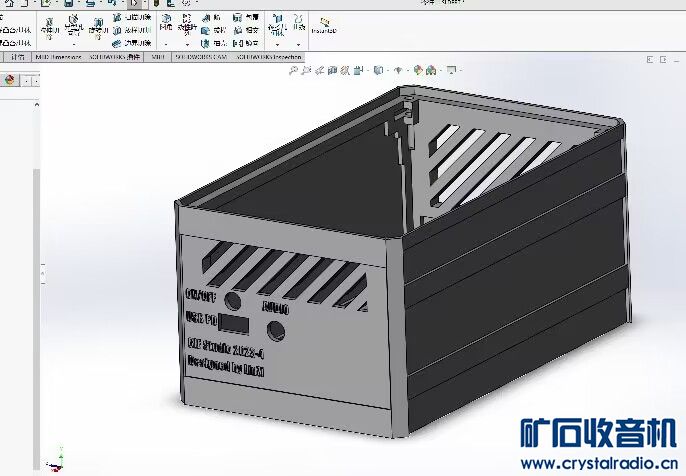The width and height of the screenshot is (686, 476).
Task: Expand the Hide/Show Items dropdown arrow
Action: [406, 70]
